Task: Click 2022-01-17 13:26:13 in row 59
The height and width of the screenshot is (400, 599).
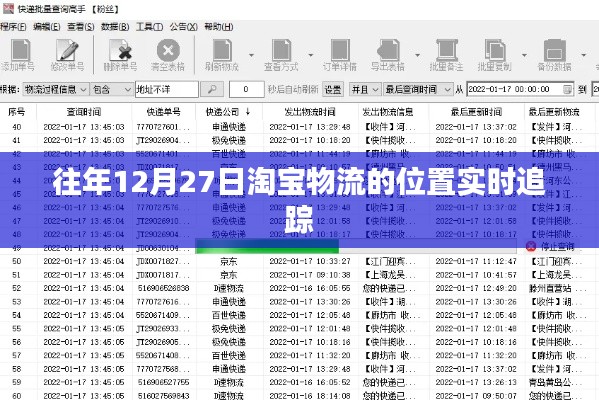Action: [476, 382]
